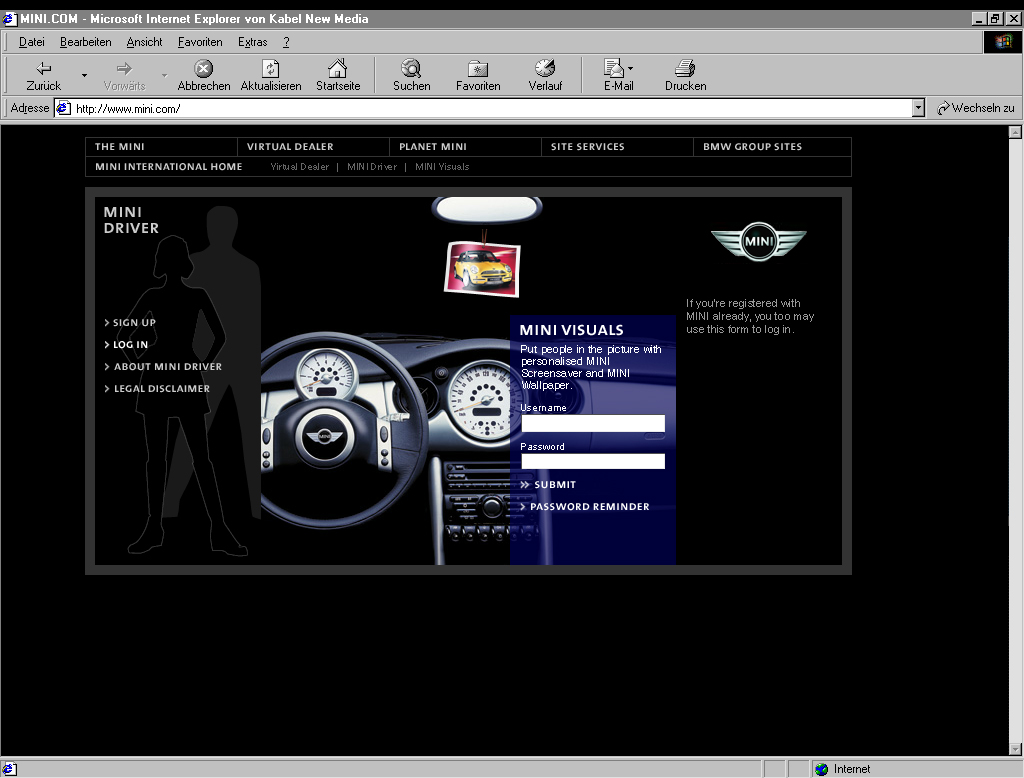Open the Verlauf history icon

[x=545, y=69]
